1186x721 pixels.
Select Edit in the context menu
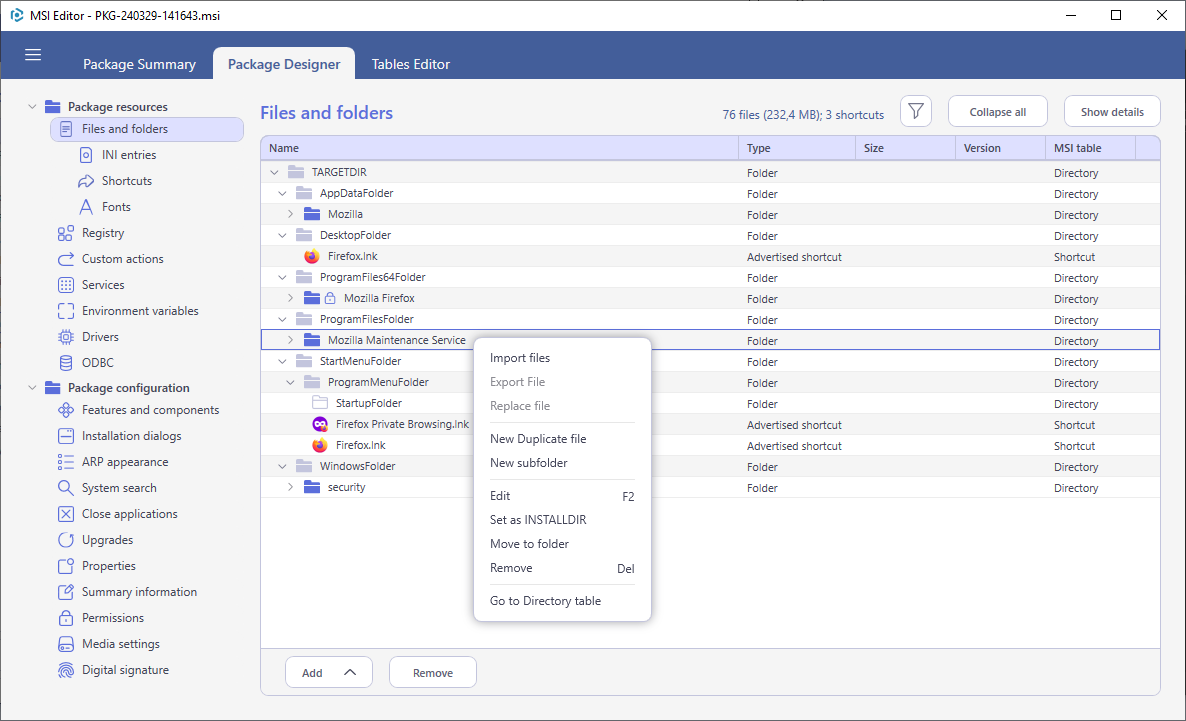click(562, 496)
